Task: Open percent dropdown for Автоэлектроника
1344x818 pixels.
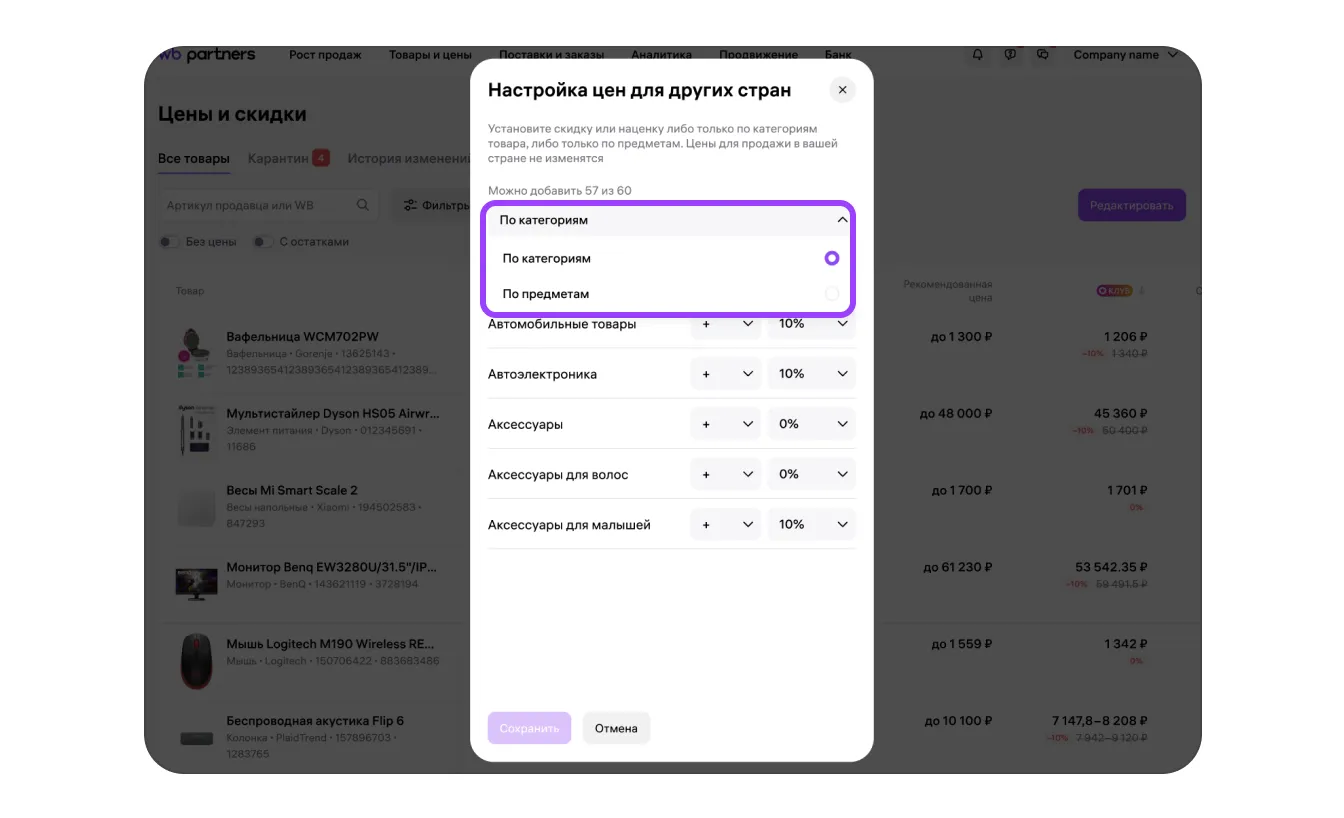Action: tap(811, 374)
